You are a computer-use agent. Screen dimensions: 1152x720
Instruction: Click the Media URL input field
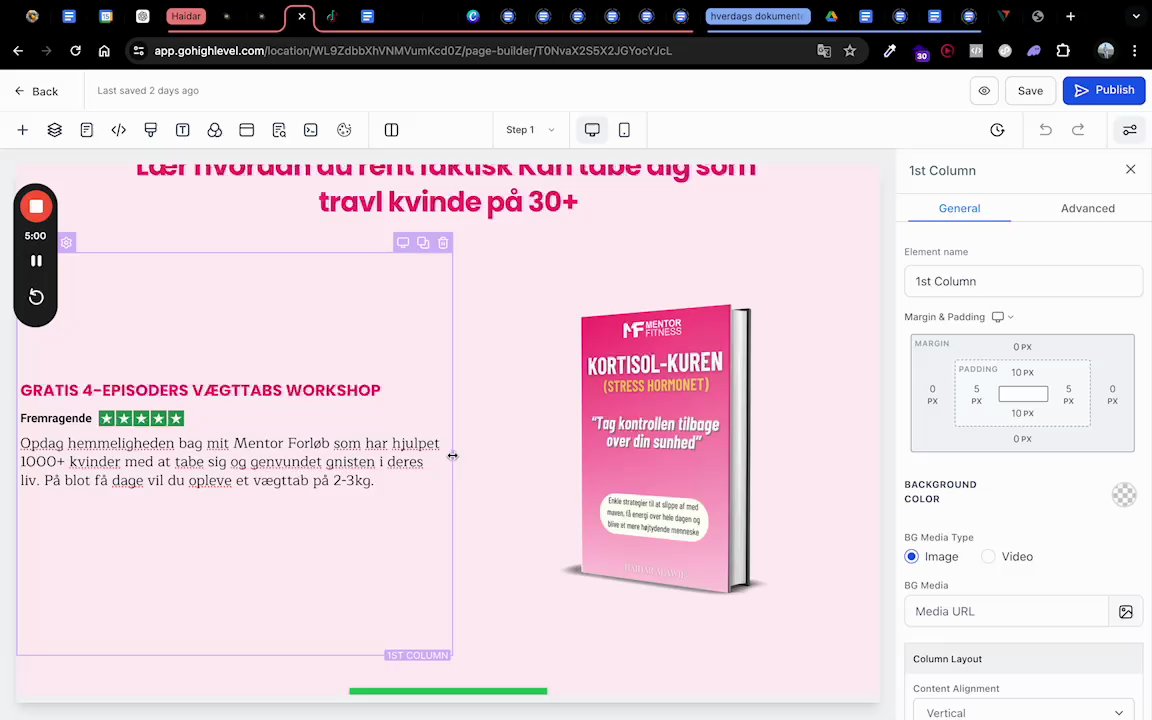1006,611
